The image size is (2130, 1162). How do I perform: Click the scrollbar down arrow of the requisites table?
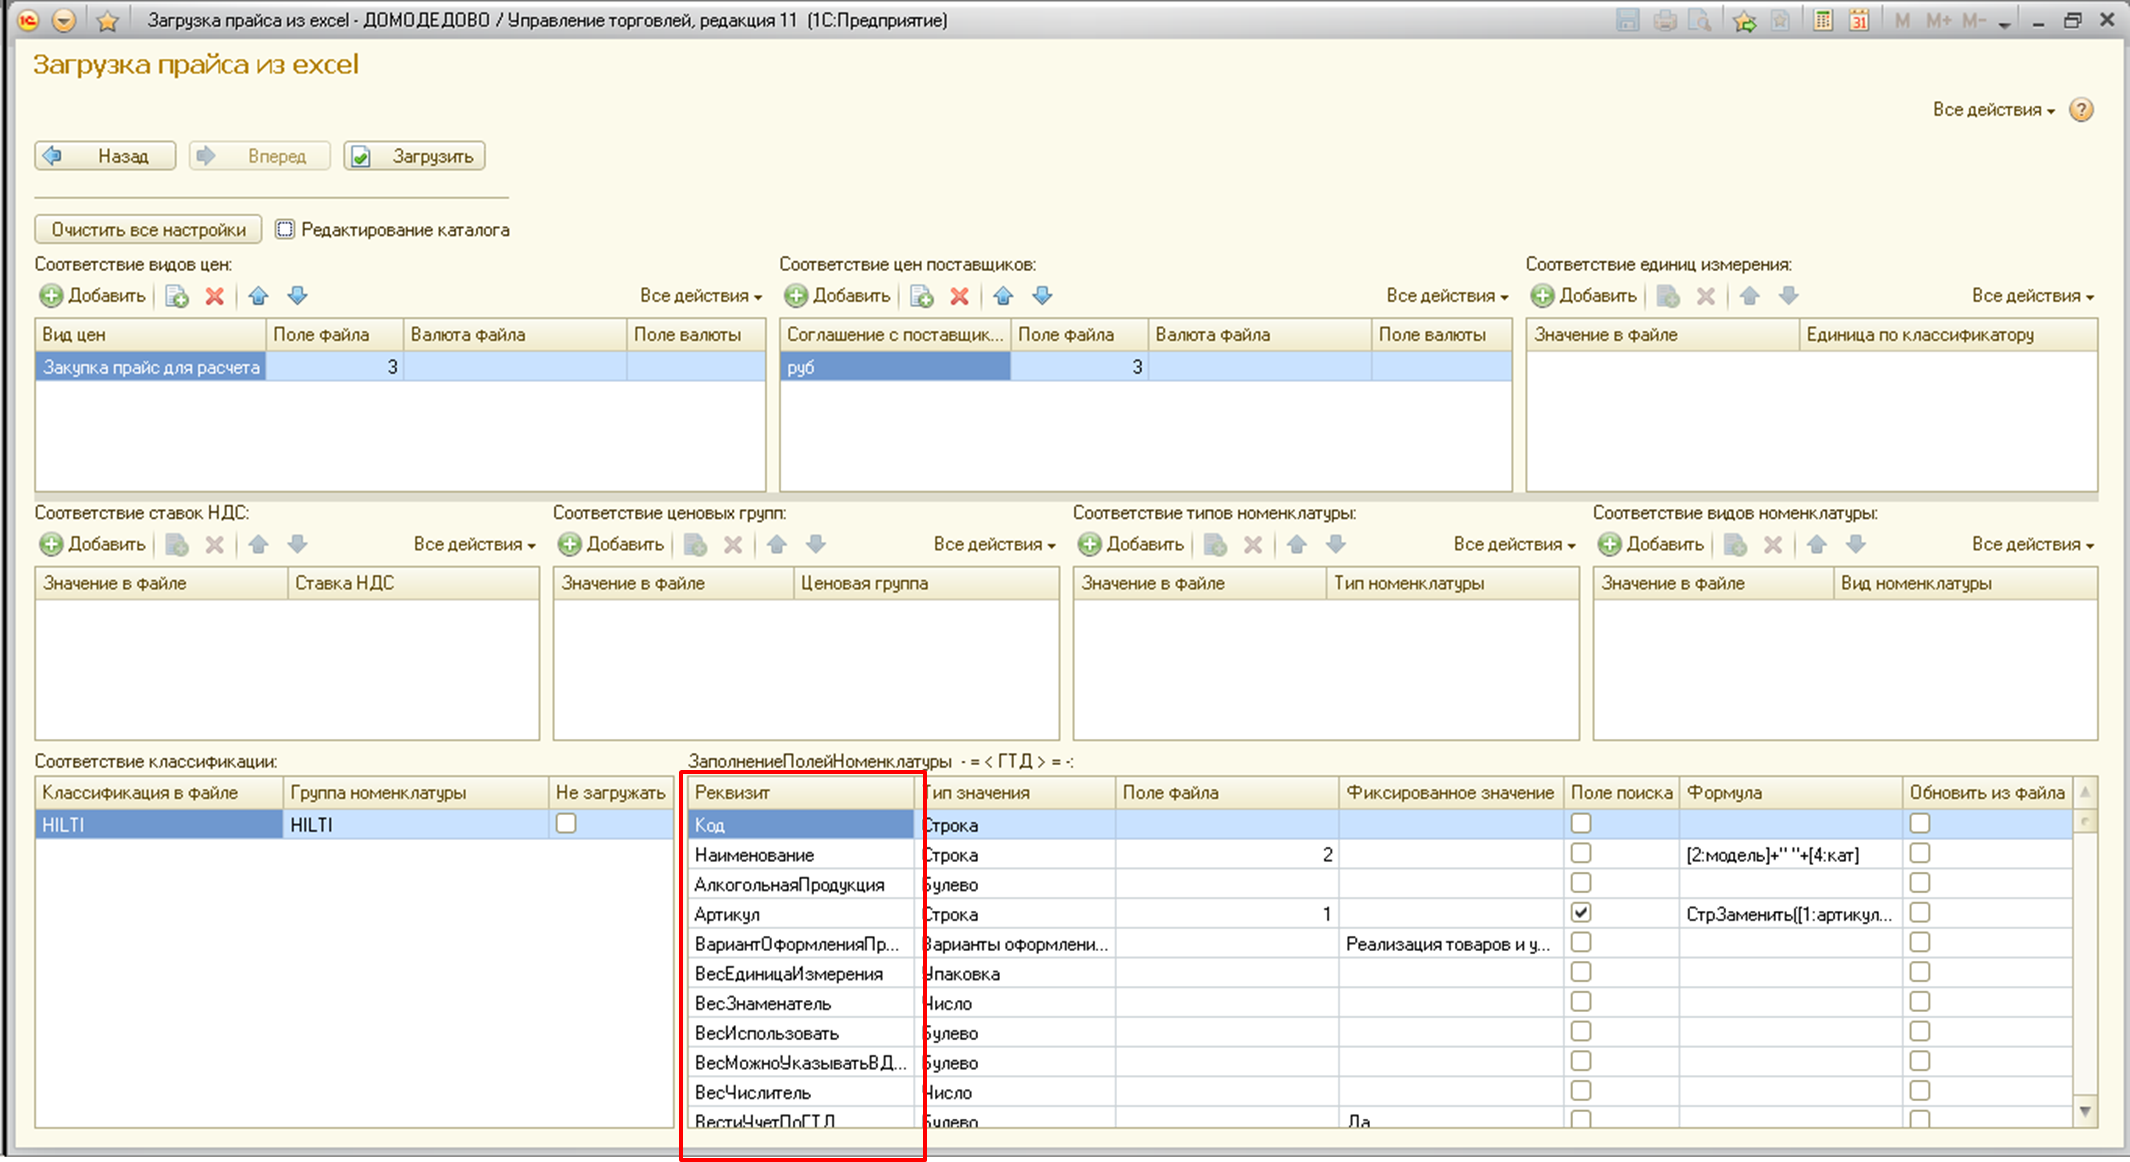(2085, 1111)
